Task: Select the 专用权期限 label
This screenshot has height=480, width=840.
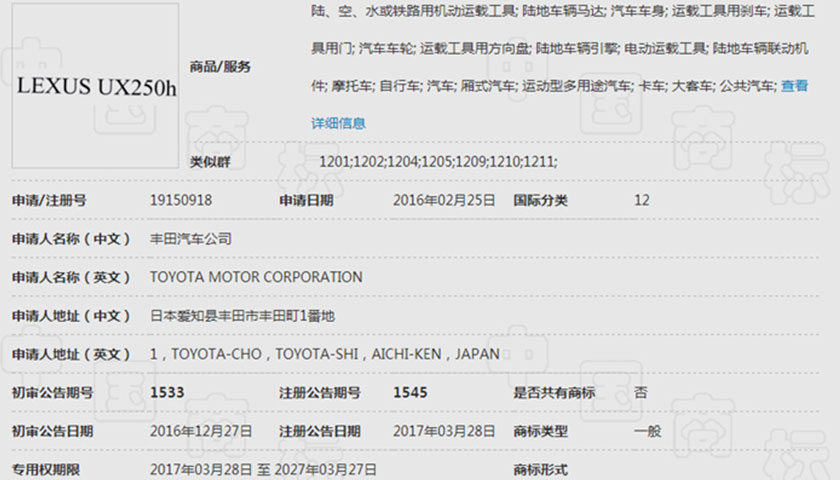Action: (x=46, y=470)
